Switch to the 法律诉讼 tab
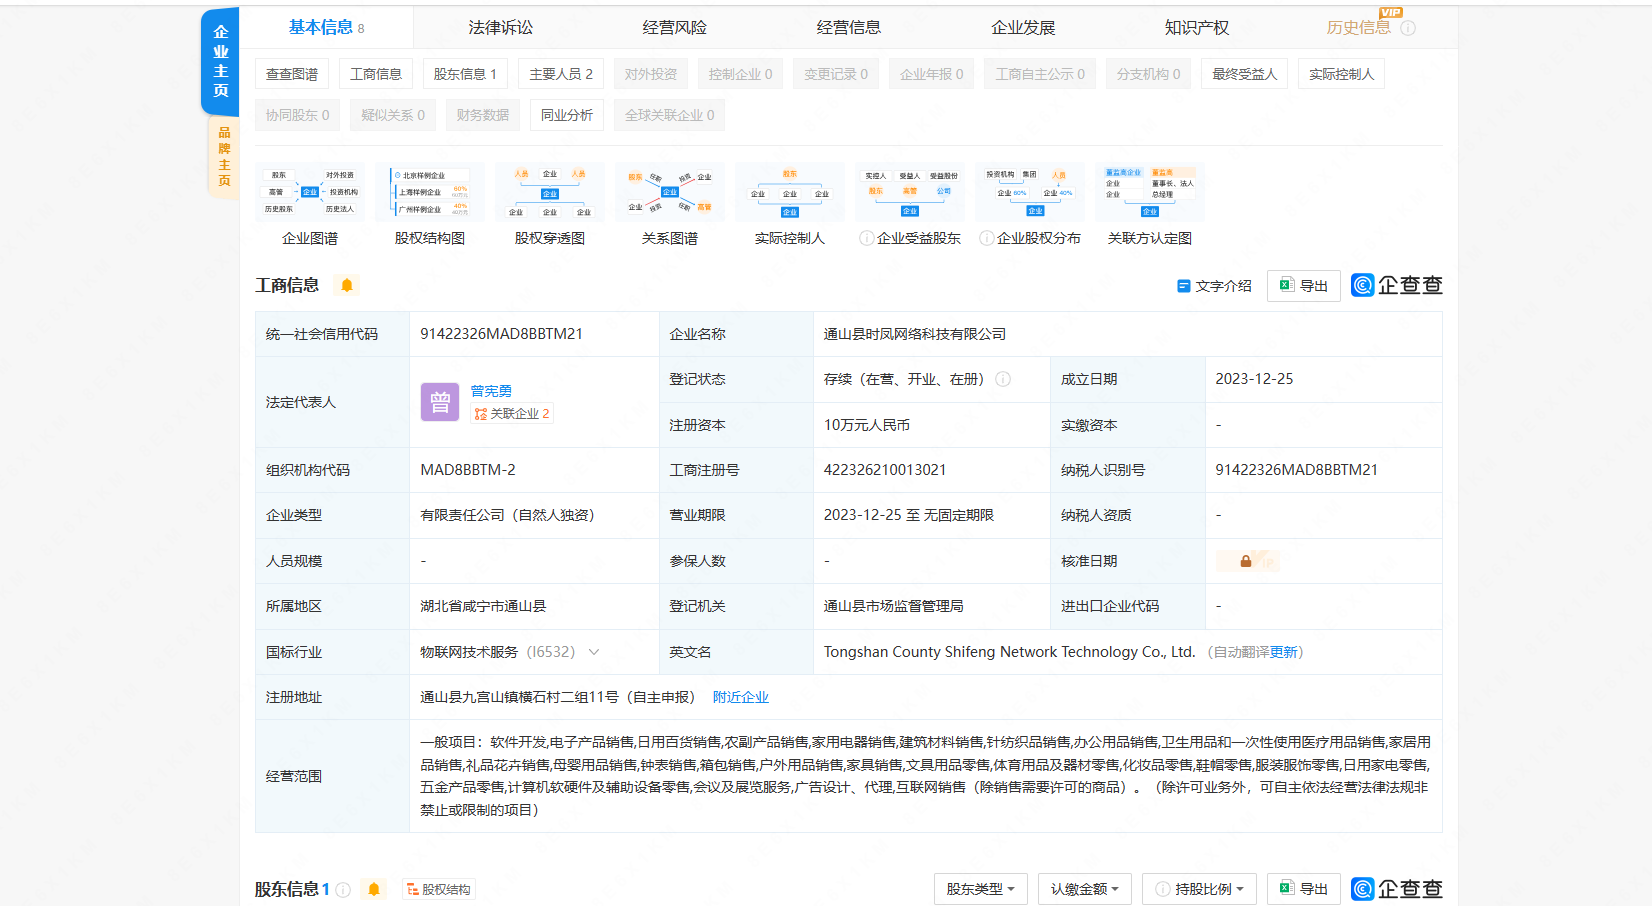Image resolution: width=1652 pixels, height=906 pixels. coord(500,28)
